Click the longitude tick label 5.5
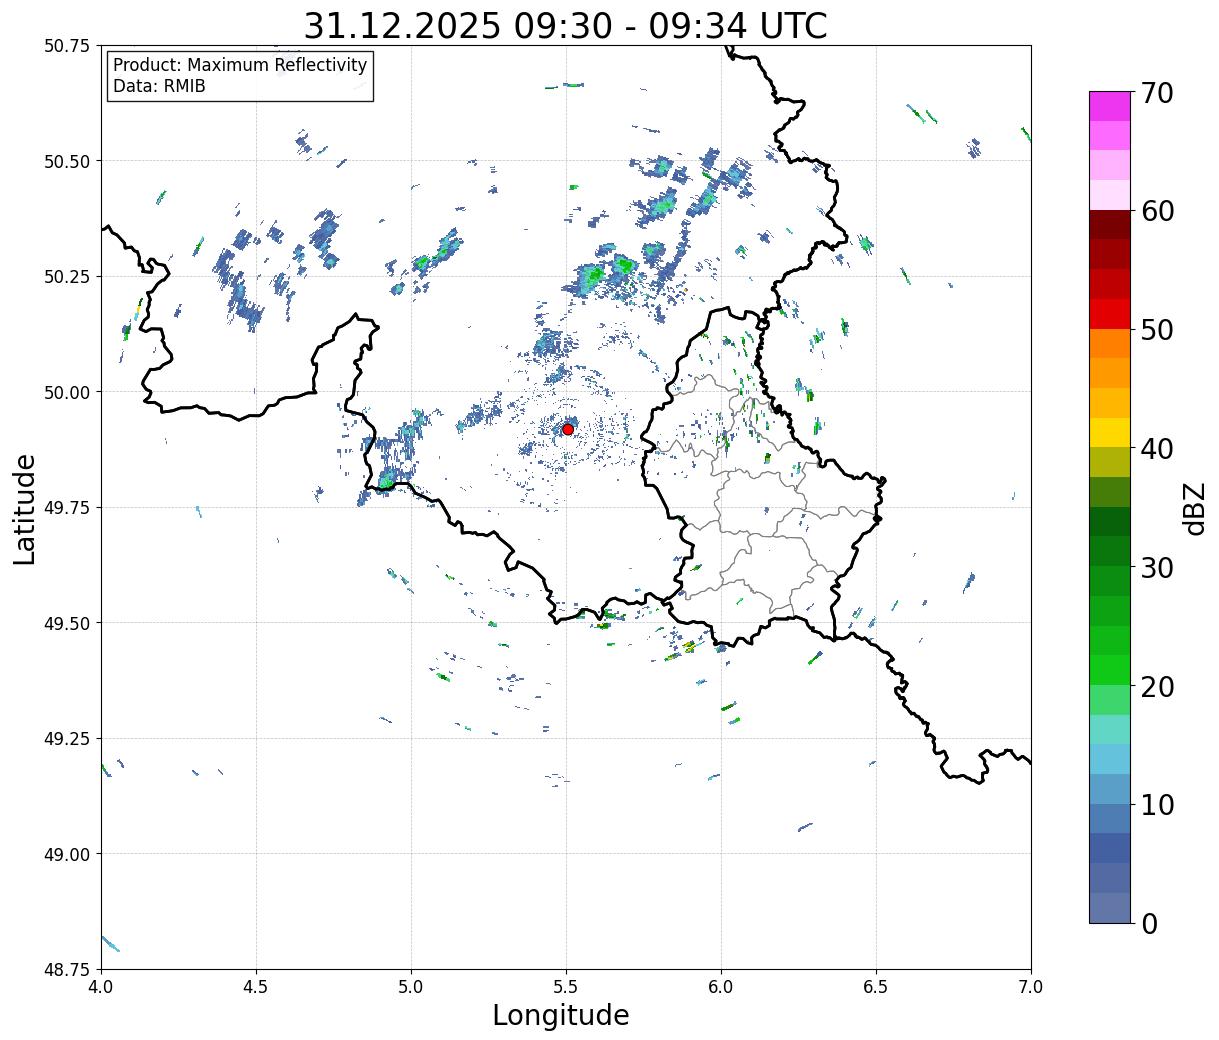 coord(566,987)
